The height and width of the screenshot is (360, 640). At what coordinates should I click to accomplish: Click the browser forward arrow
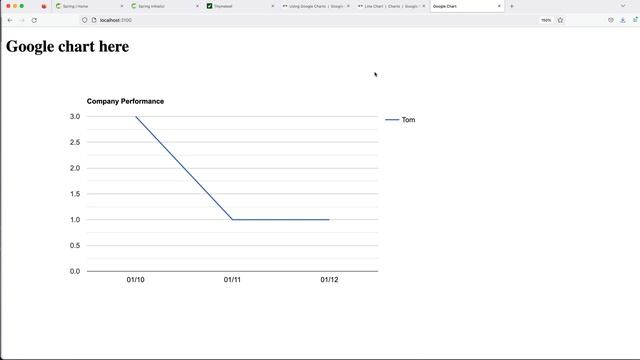22,20
